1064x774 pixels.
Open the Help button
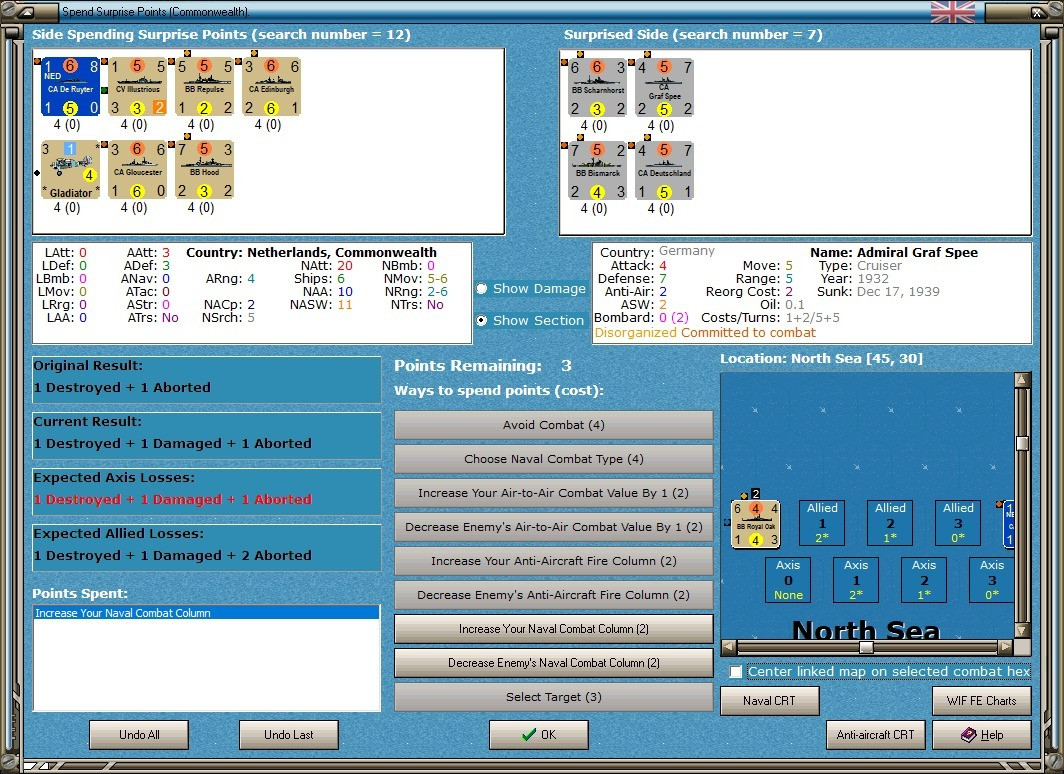(981, 735)
